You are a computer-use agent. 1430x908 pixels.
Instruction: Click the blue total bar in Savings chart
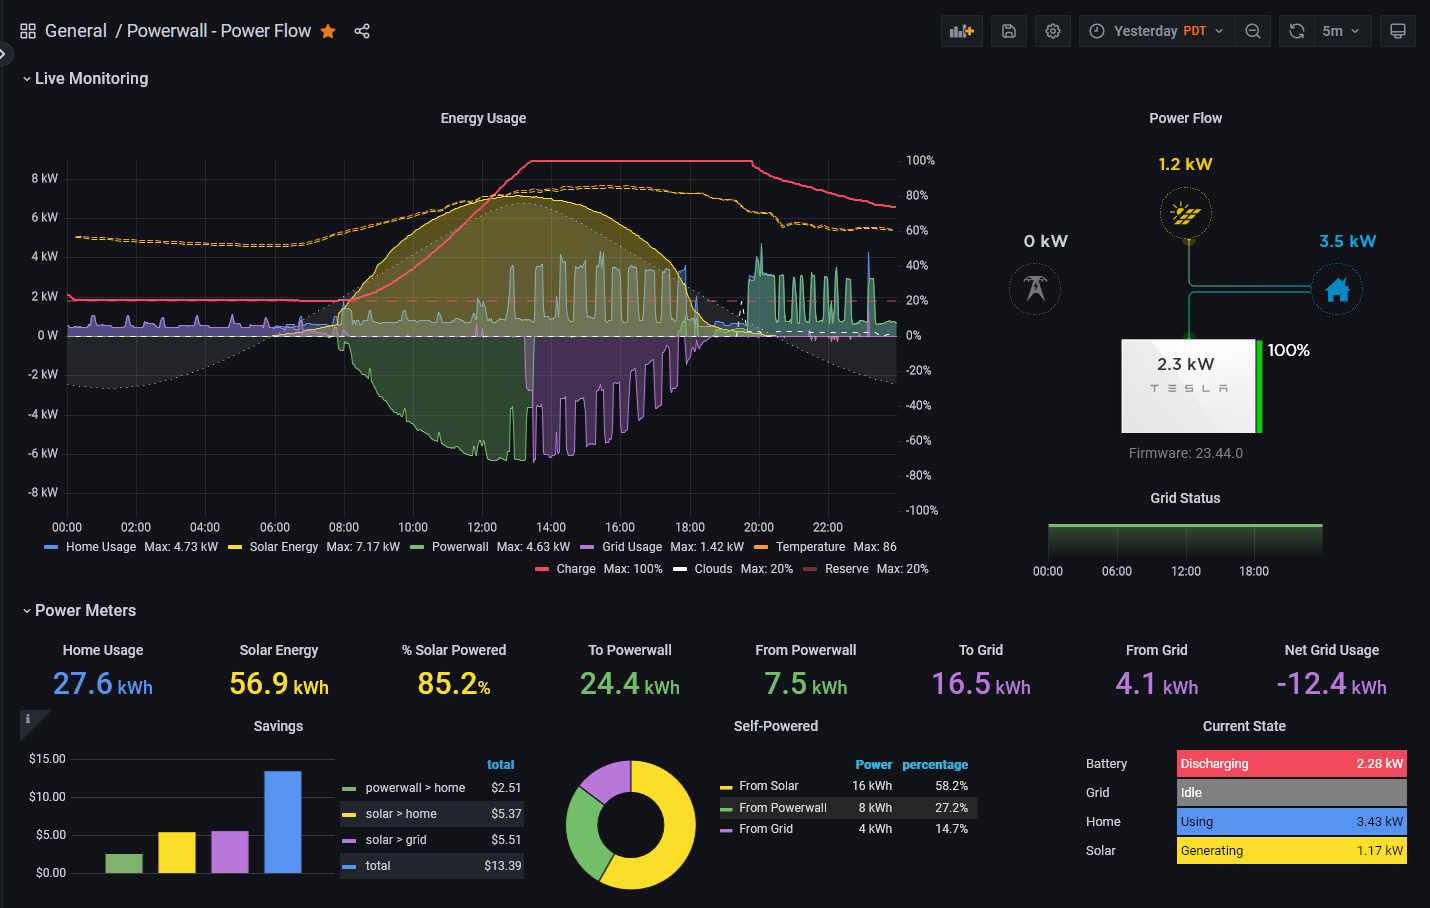(x=283, y=822)
